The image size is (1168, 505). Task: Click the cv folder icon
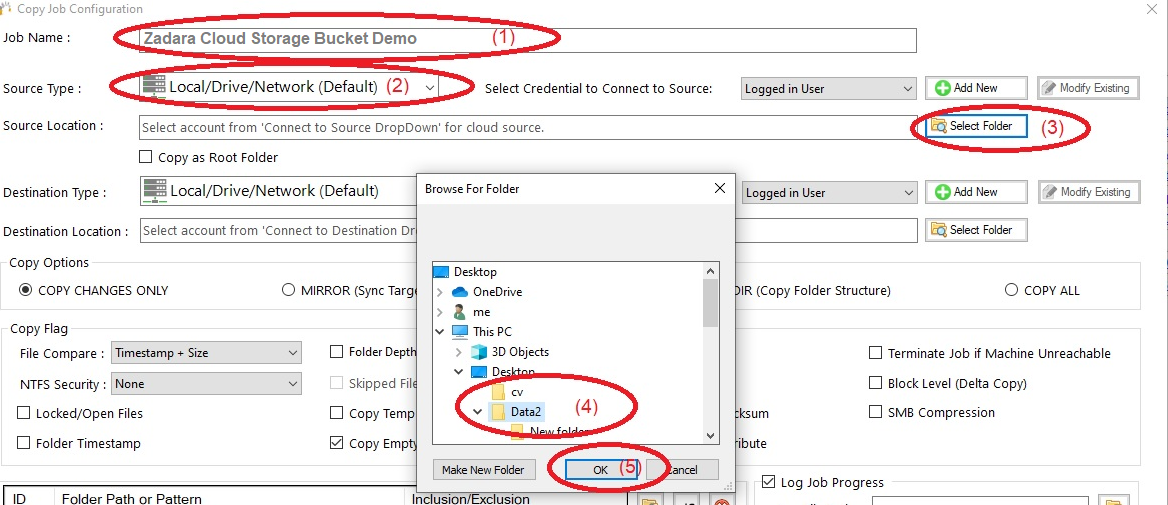click(497, 392)
